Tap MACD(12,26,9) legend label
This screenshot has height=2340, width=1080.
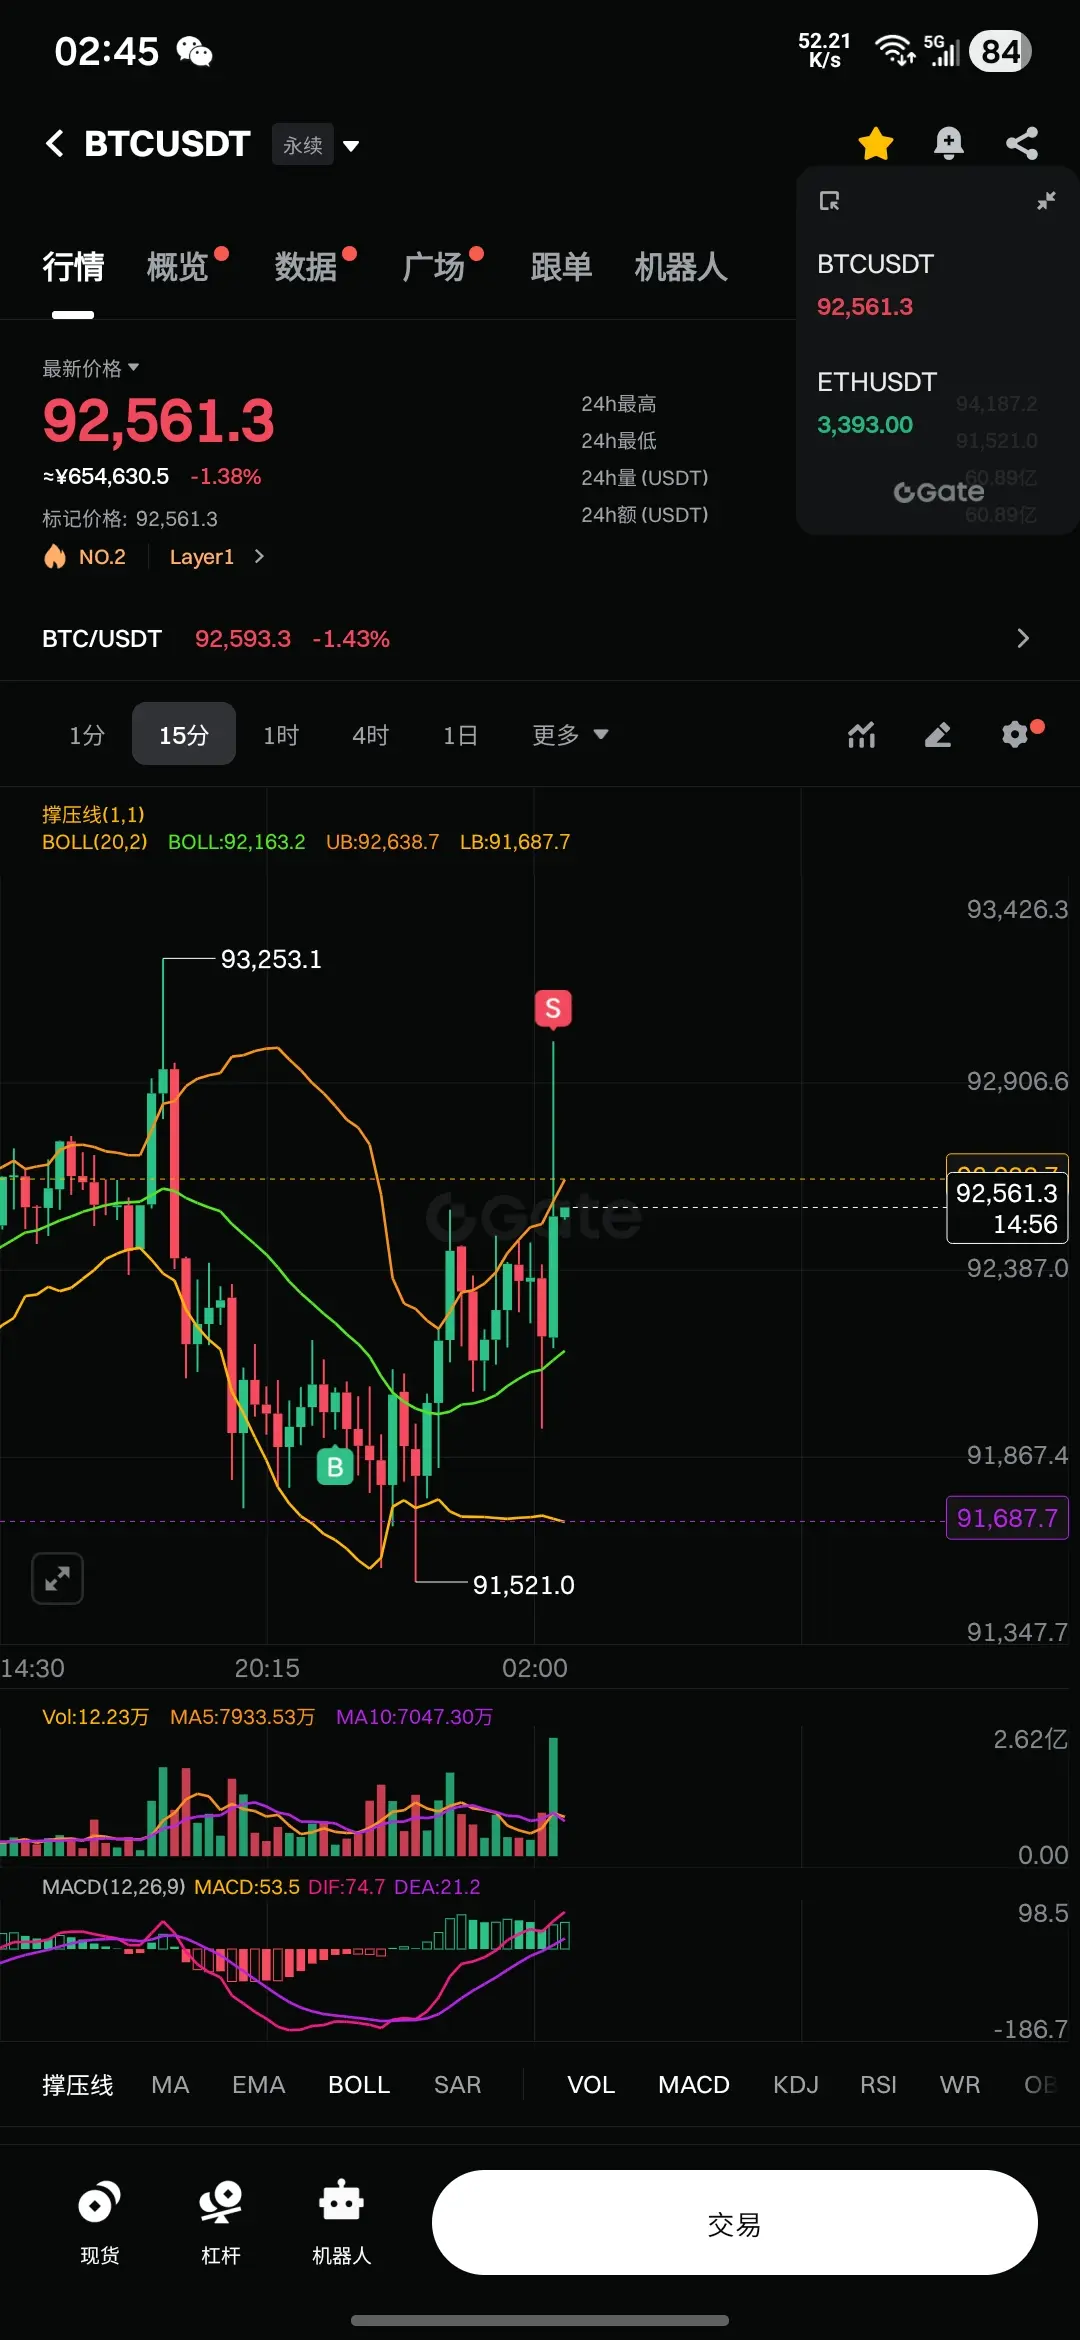coord(114,1887)
